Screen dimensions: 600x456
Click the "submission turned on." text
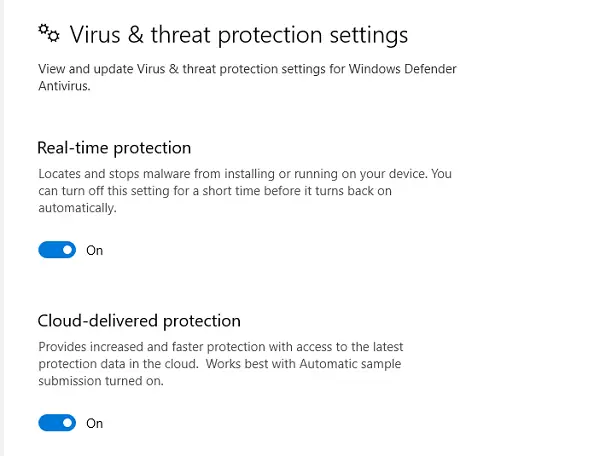coord(100,381)
